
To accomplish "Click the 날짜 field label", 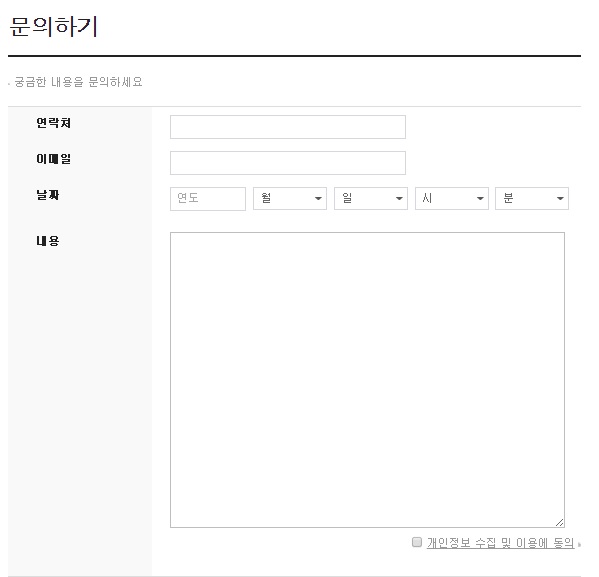I will [x=48, y=195].
